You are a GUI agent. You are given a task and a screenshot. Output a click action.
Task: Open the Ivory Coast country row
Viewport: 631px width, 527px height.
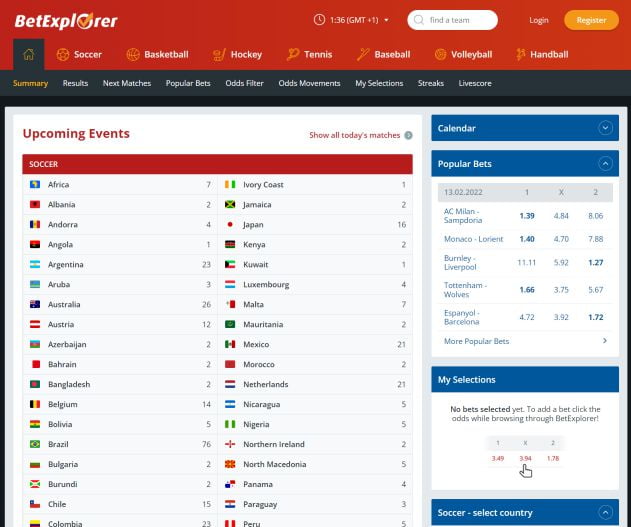coord(315,185)
